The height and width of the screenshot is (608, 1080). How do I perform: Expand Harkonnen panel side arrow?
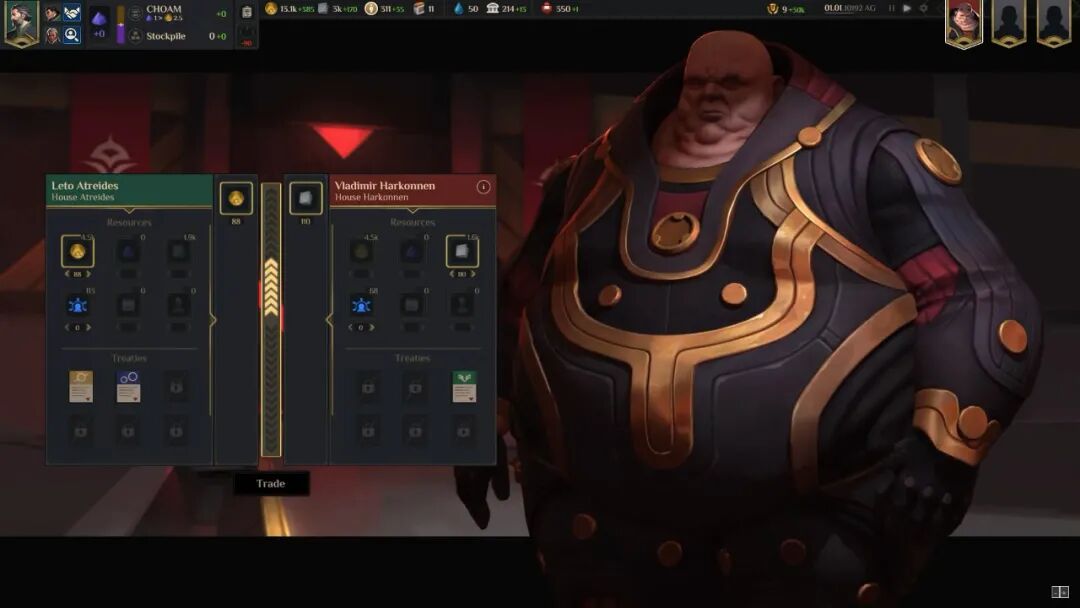(x=329, y=320)
